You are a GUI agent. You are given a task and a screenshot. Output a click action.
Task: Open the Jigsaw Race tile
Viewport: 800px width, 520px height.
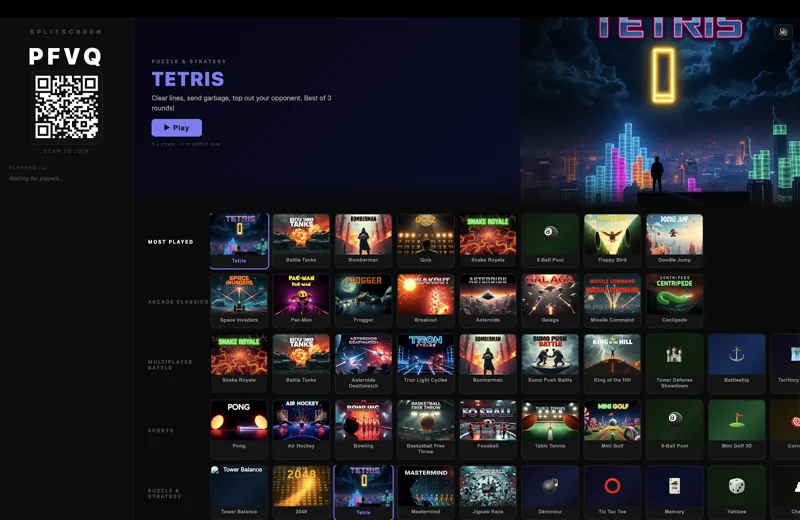[488, 492]
